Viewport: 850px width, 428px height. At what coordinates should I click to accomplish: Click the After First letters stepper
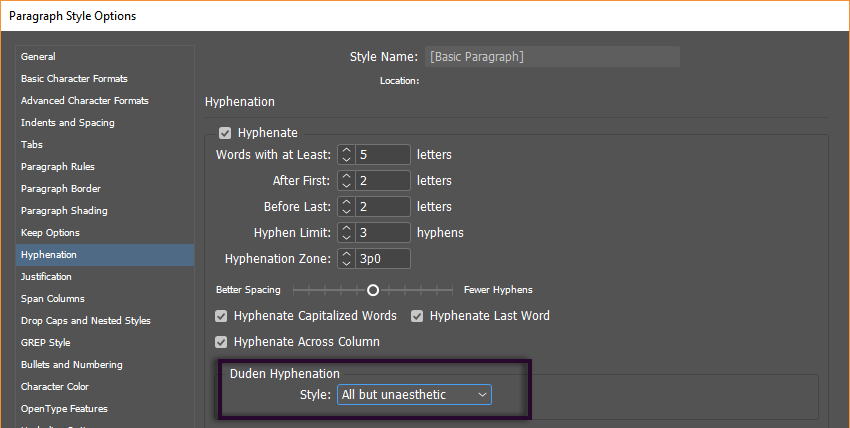click(346, 181)
